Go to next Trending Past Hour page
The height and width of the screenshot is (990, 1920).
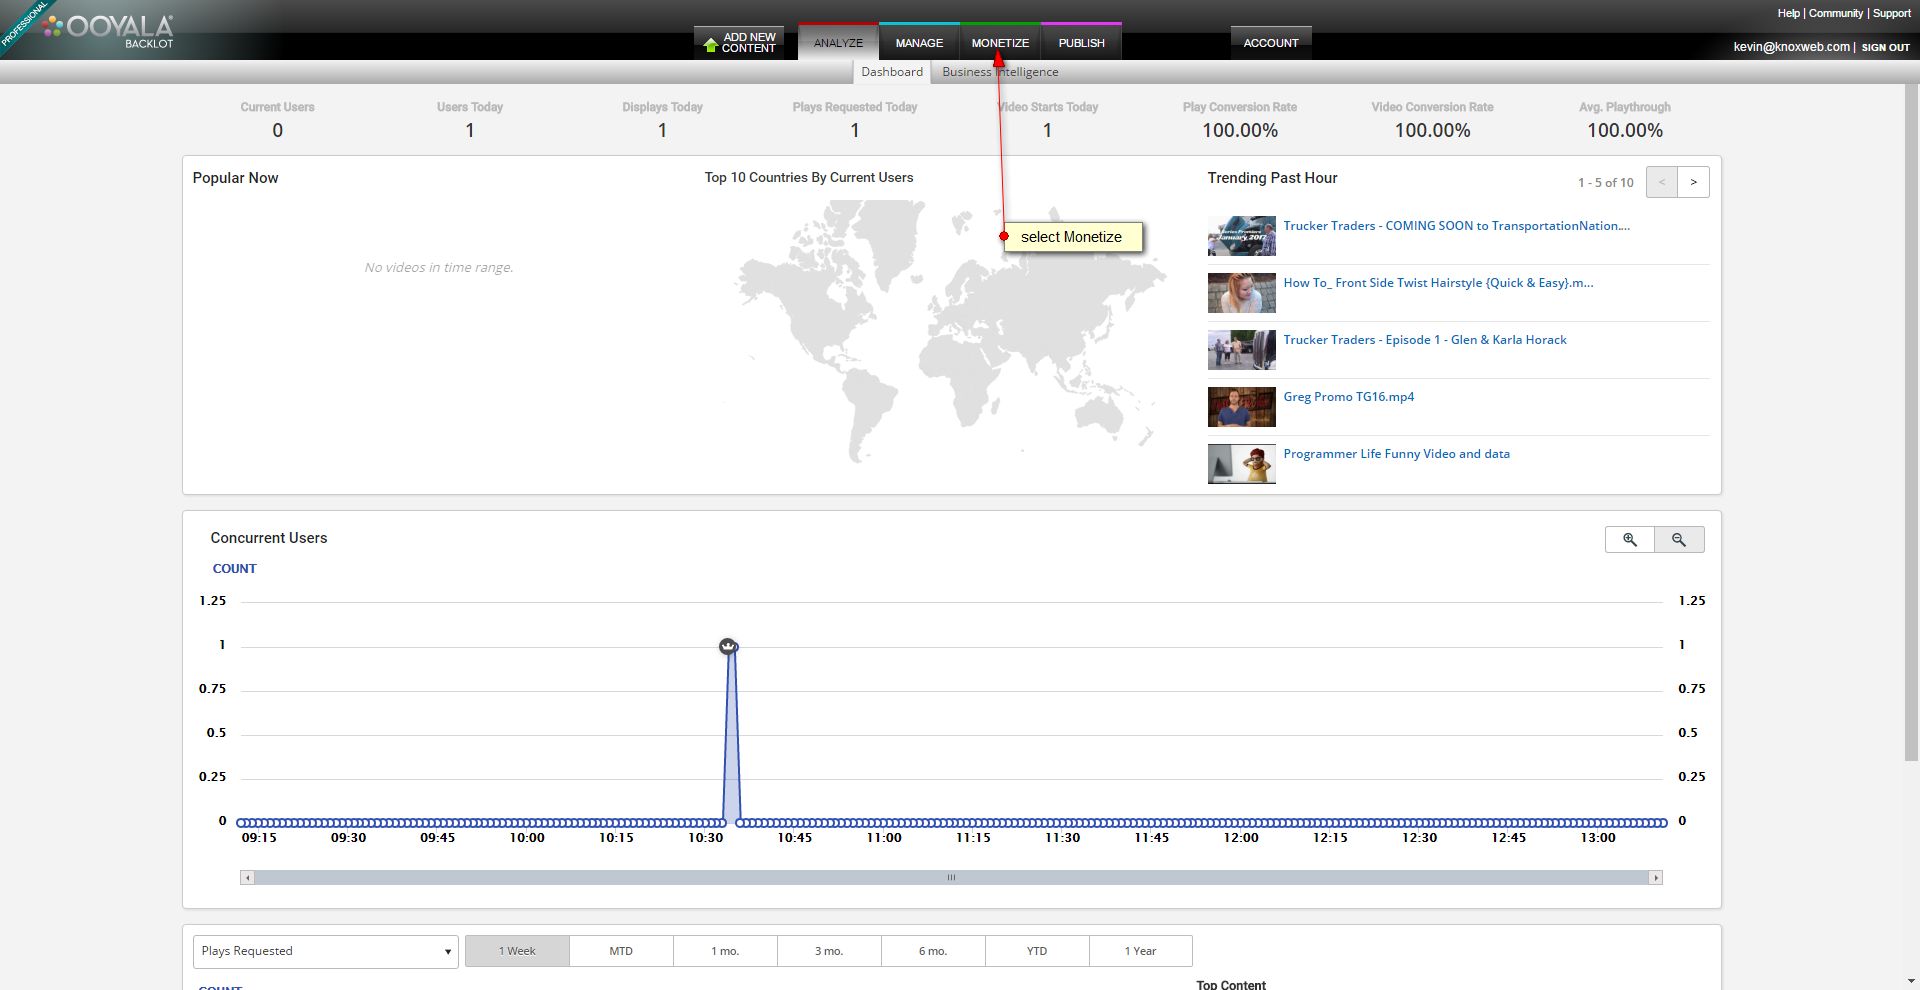coord(1693,182)
